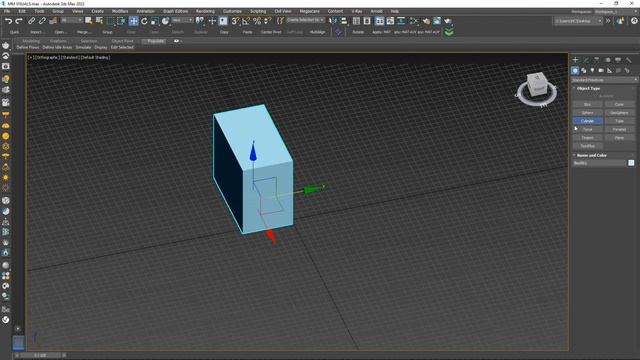Viewport: 640px width, 360px height.
Task: Open the Modify command panel tab
Action: click(x=586, y=60)
